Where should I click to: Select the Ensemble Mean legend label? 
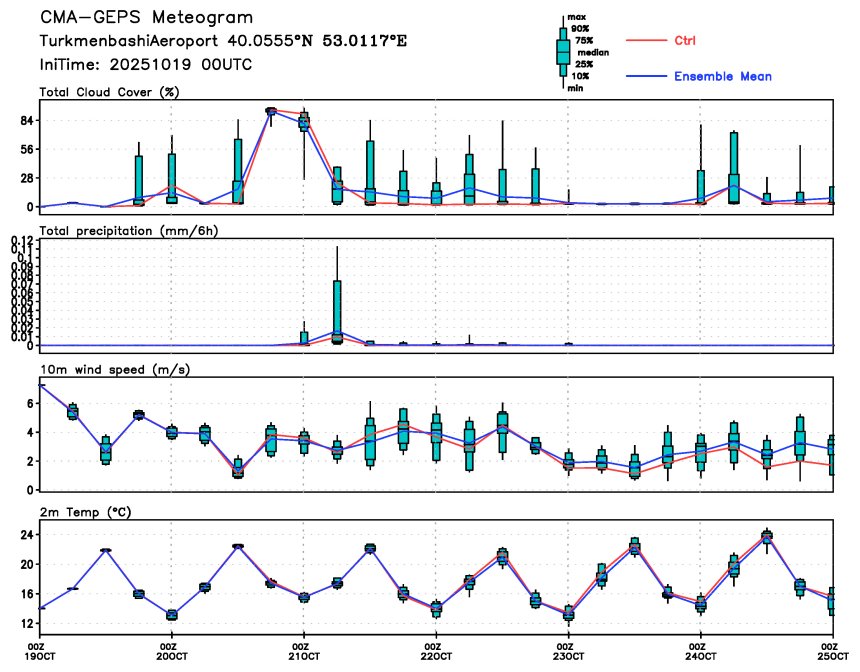point(722,76)
